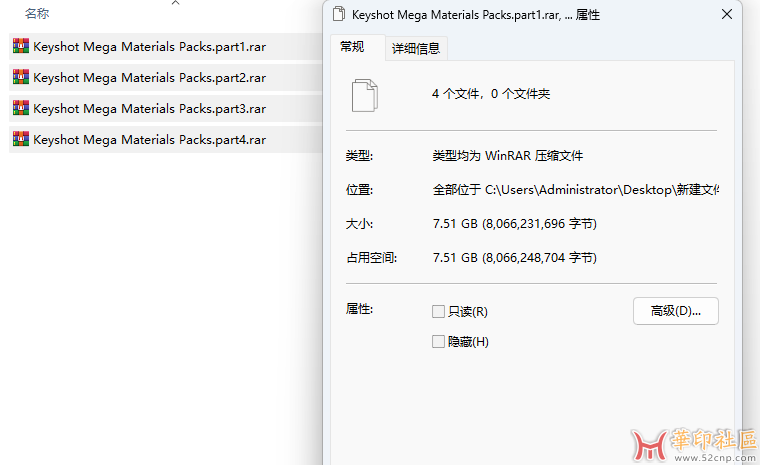
Task: Toggle the sort arrow above the name column
Action: (176, 4)
